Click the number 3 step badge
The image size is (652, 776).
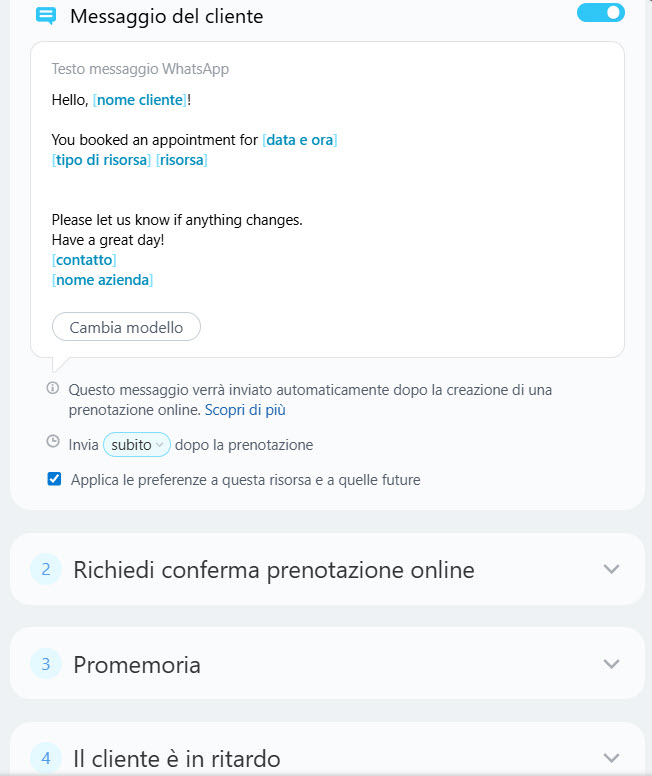coord(46,663)
